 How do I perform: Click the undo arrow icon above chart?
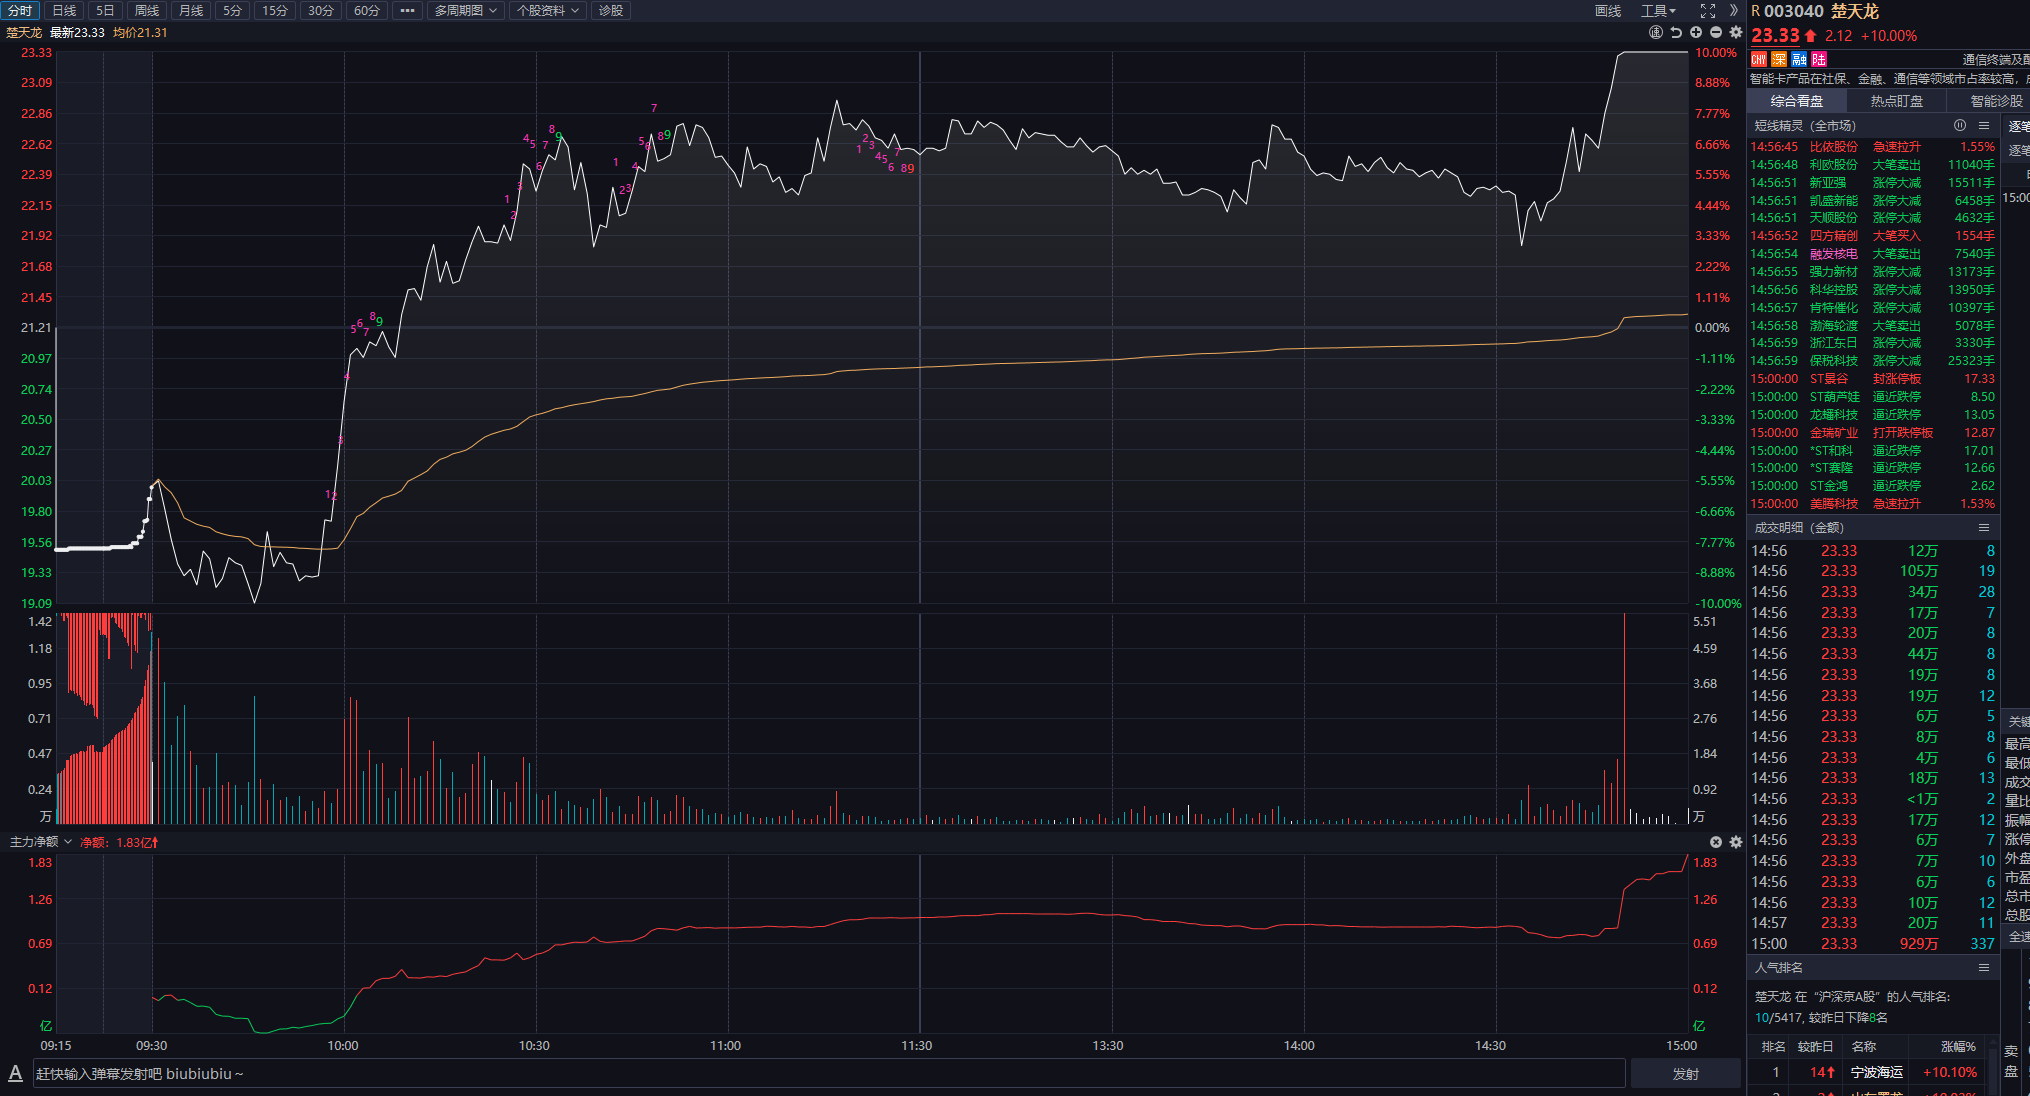[x=1676, y=33]
